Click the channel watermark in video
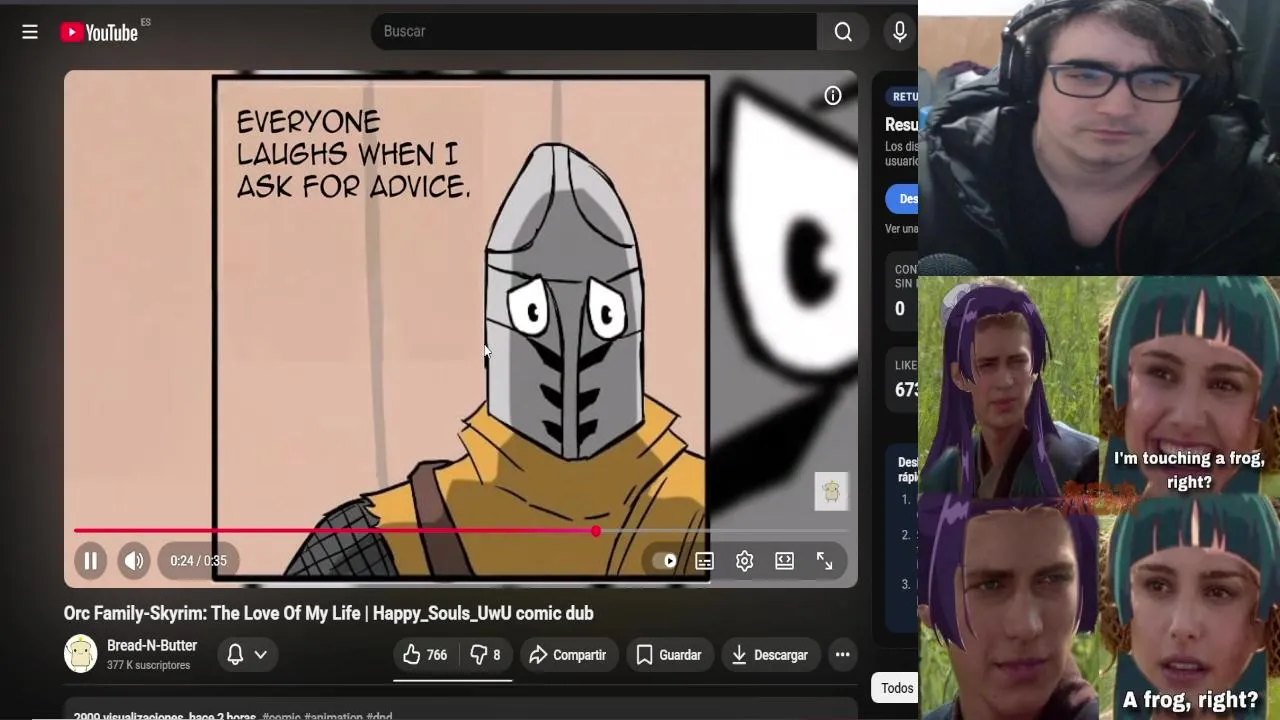This screenshot has width=1280, height=720. (x=831, y=491)
